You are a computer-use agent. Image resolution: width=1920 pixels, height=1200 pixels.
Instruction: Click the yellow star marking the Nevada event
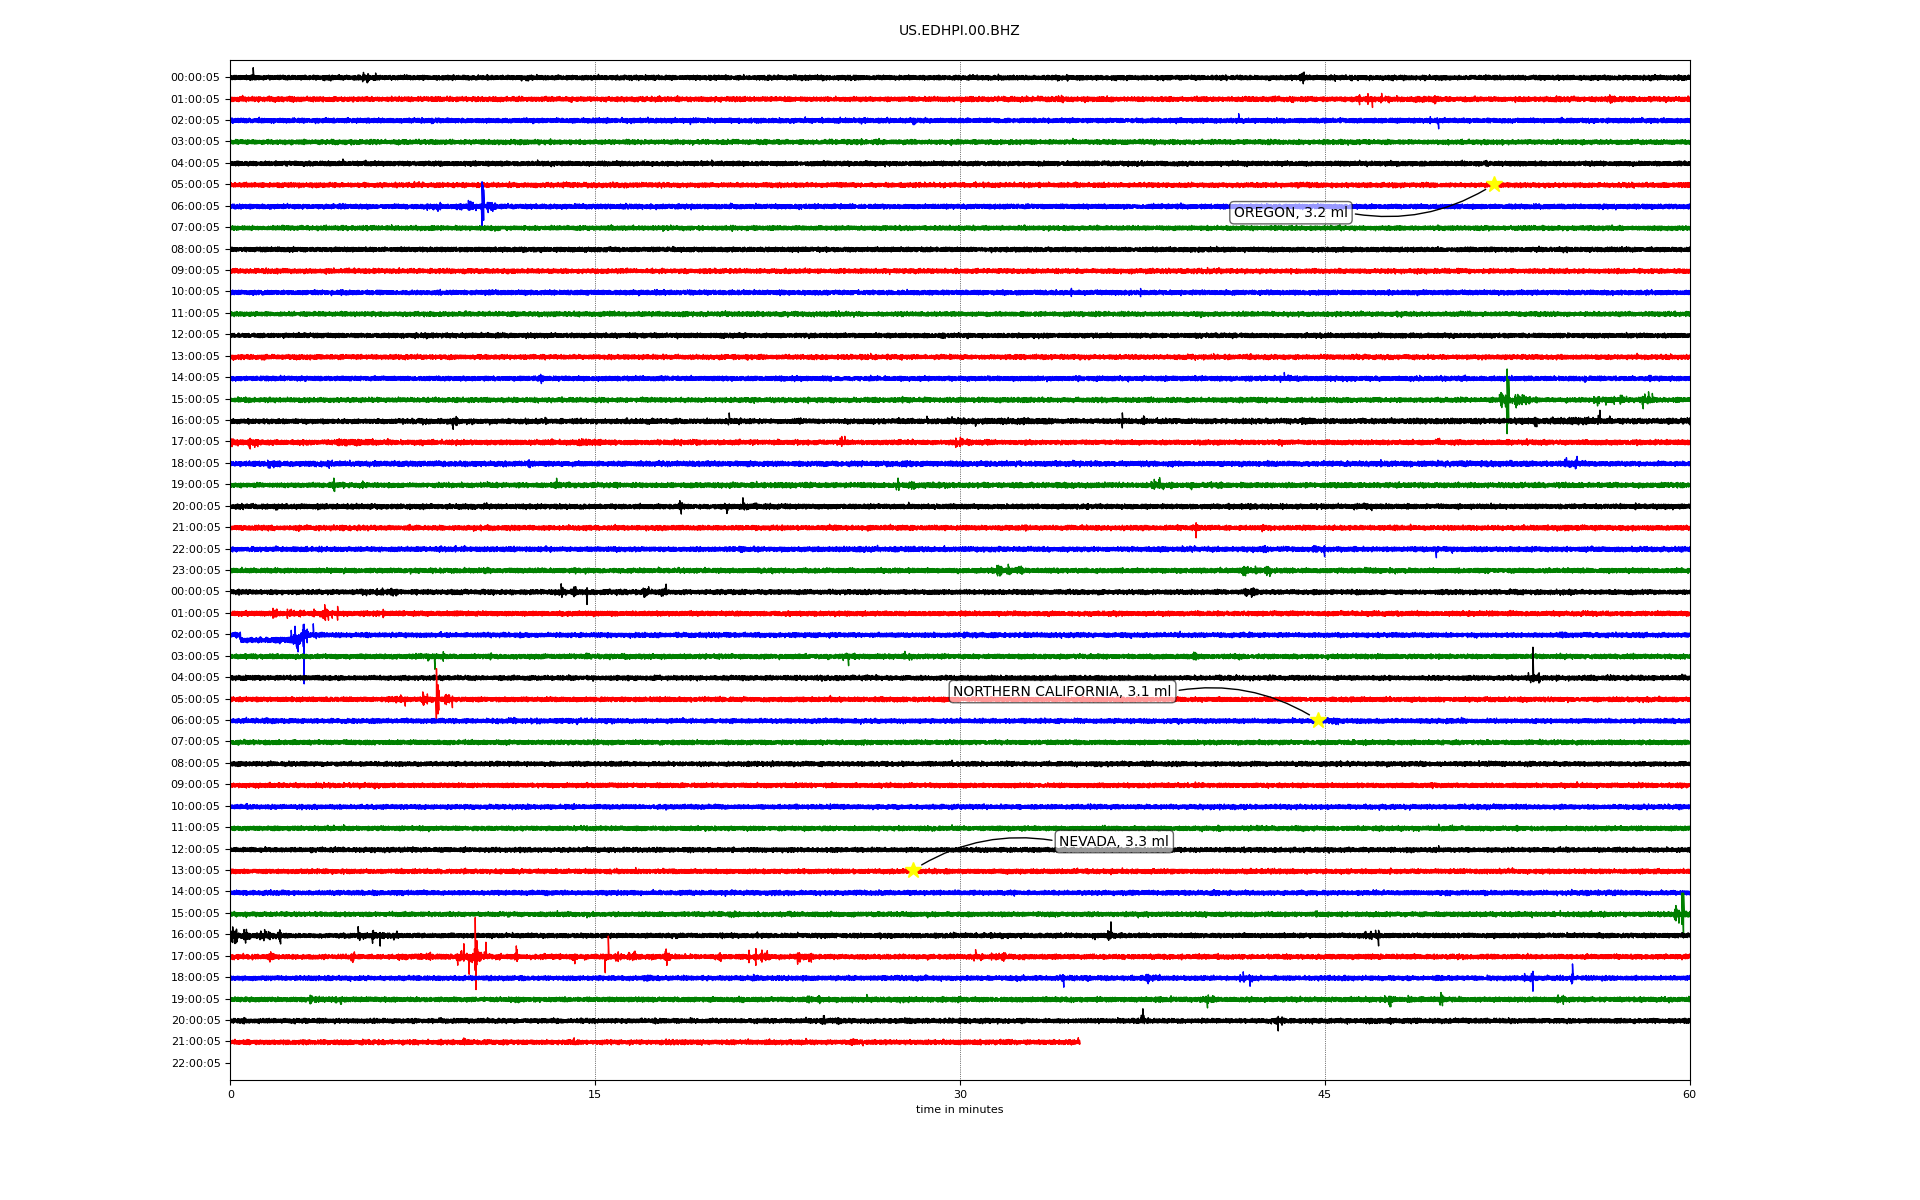[x=913, y=871]
